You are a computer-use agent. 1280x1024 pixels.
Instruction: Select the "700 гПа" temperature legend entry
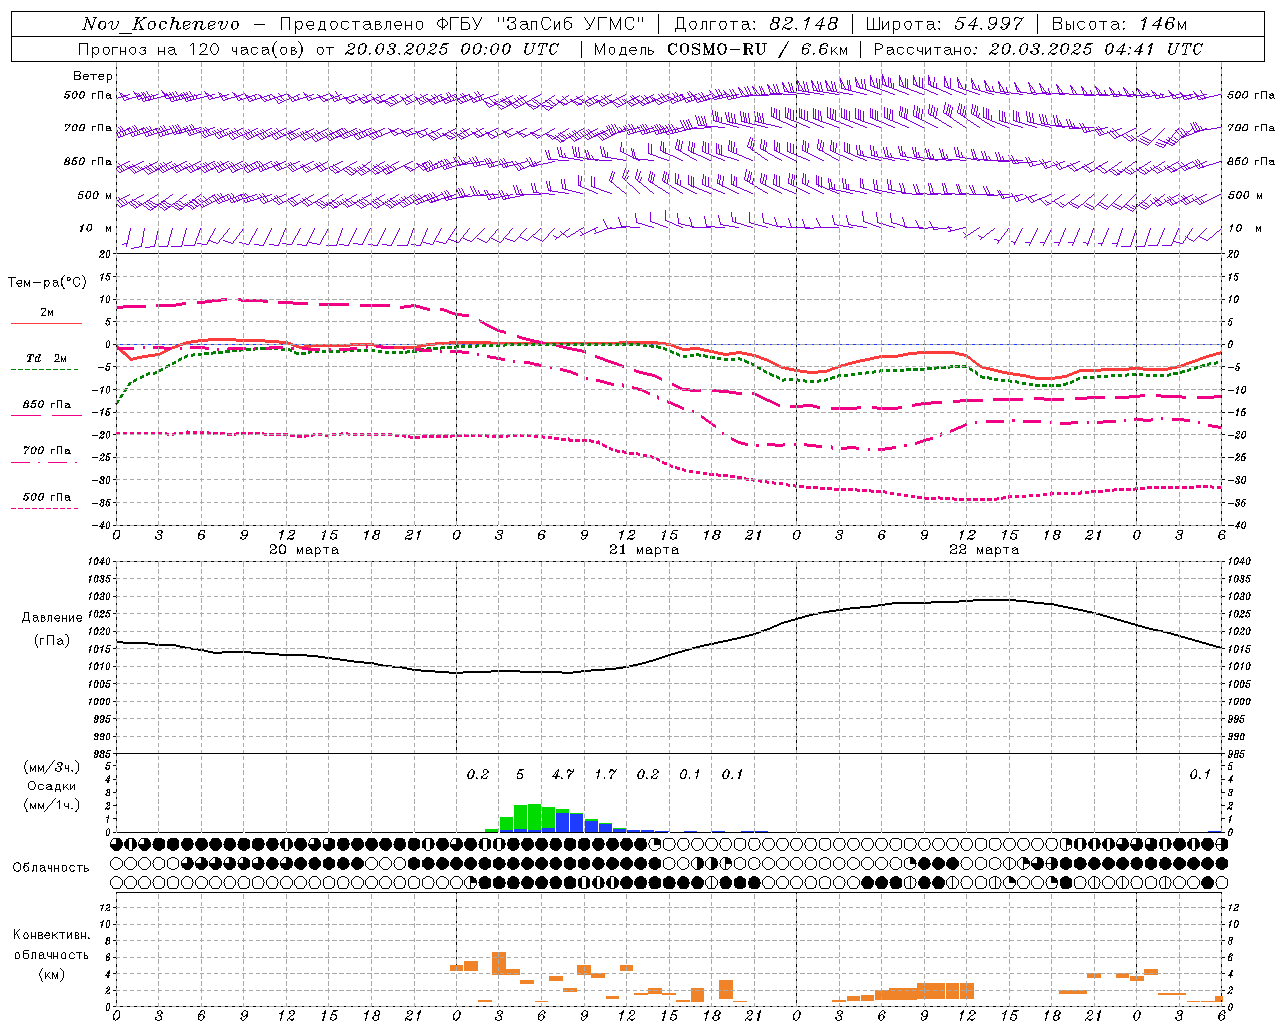coord(47,451)
